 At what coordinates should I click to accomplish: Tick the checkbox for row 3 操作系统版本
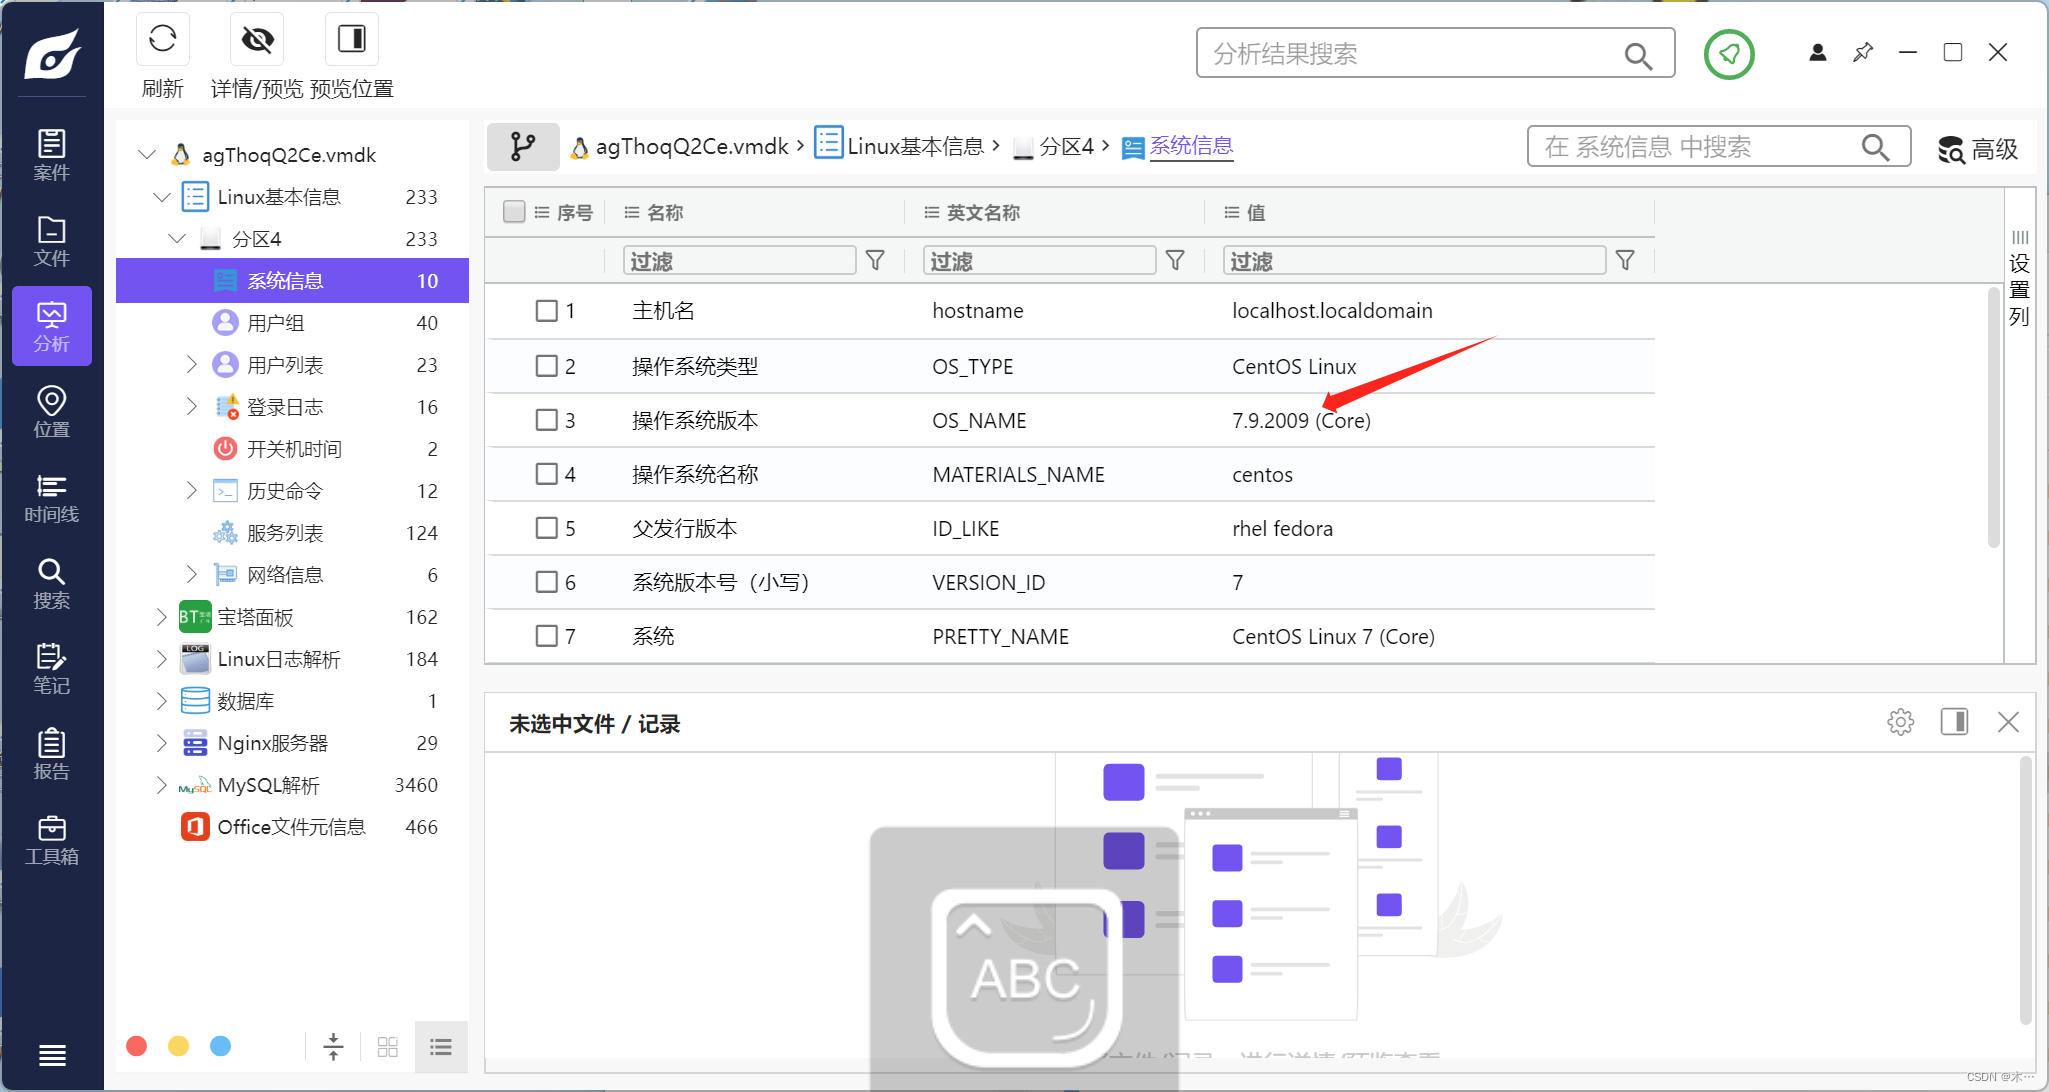[546, 420]
